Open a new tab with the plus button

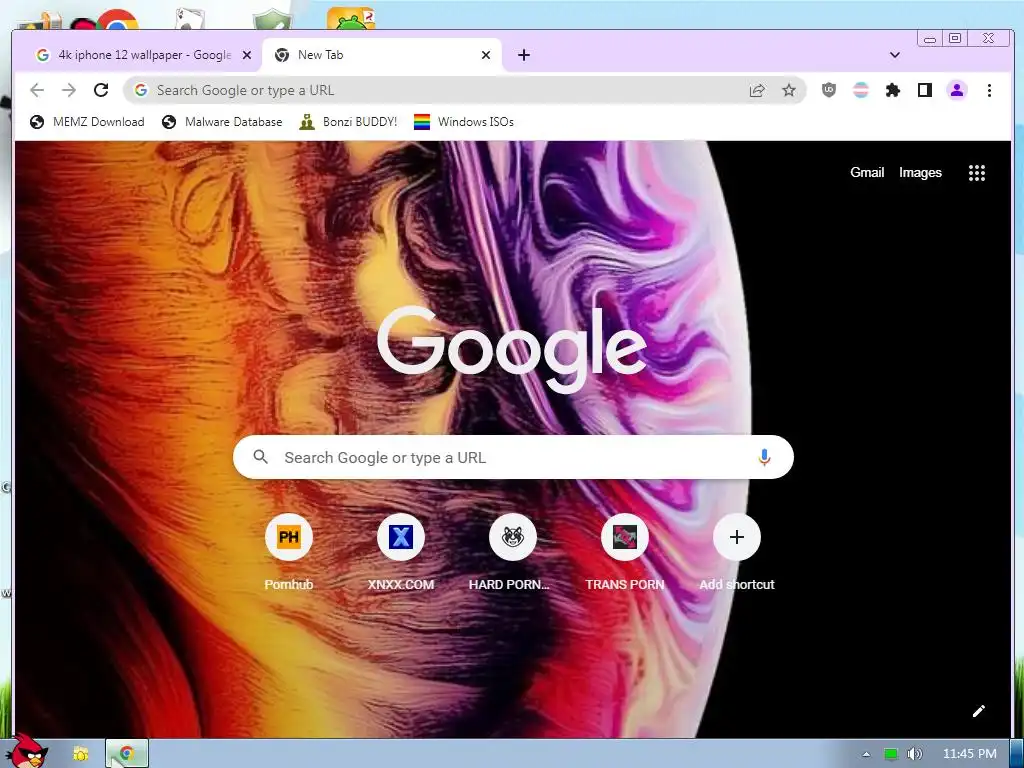tap(524, 55)
